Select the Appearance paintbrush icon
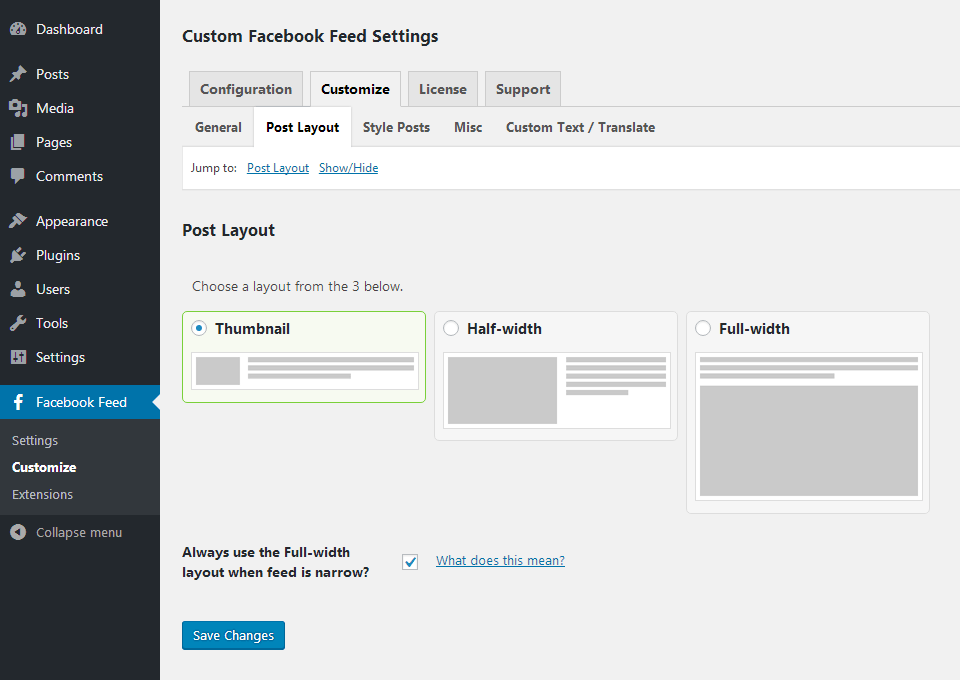This screenshot has height=680, width=960. [x=18, y=220]
